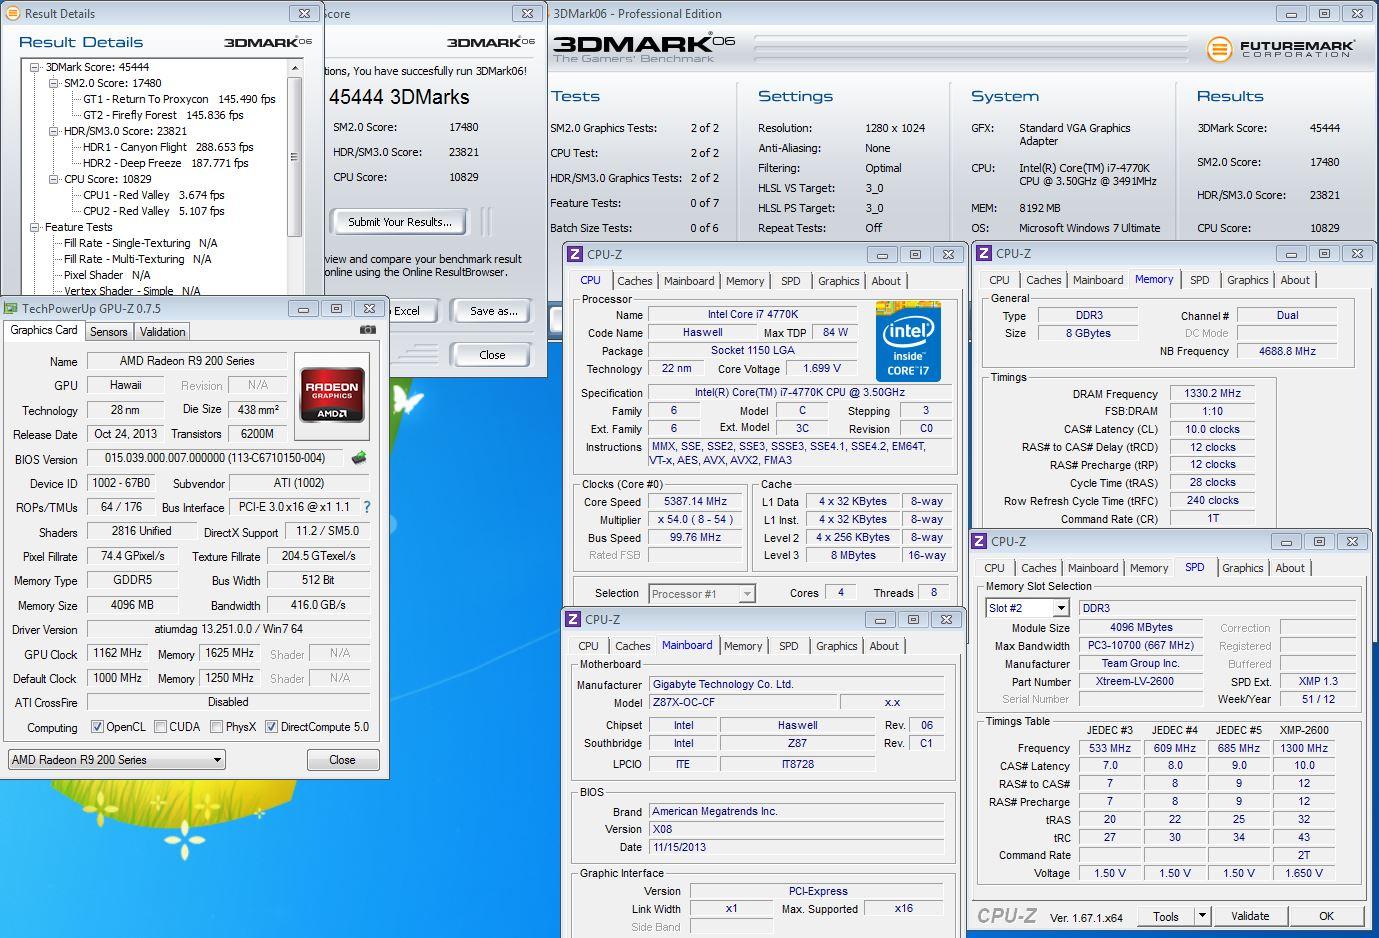1379x938 pixels.
Task: Select HDR1 - Canyon Flight row
Action: (168, 147)
